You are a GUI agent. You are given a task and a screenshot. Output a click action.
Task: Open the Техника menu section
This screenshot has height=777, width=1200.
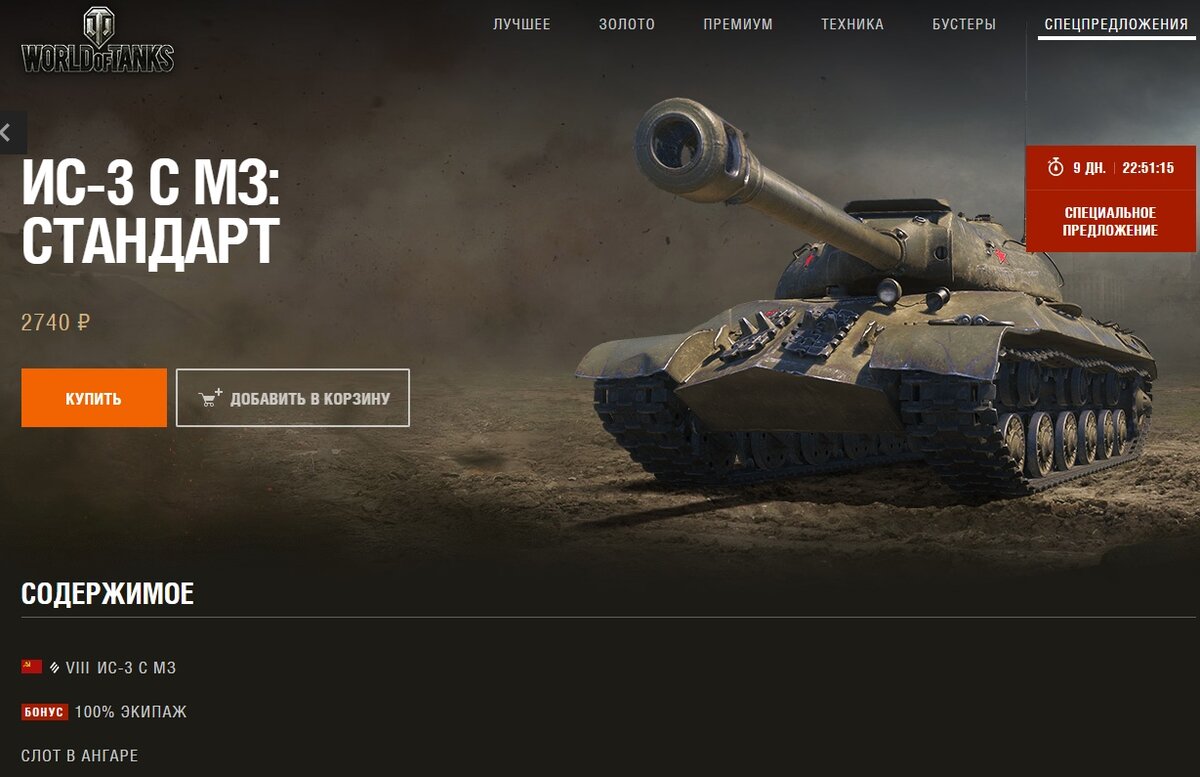pos(852,24)
